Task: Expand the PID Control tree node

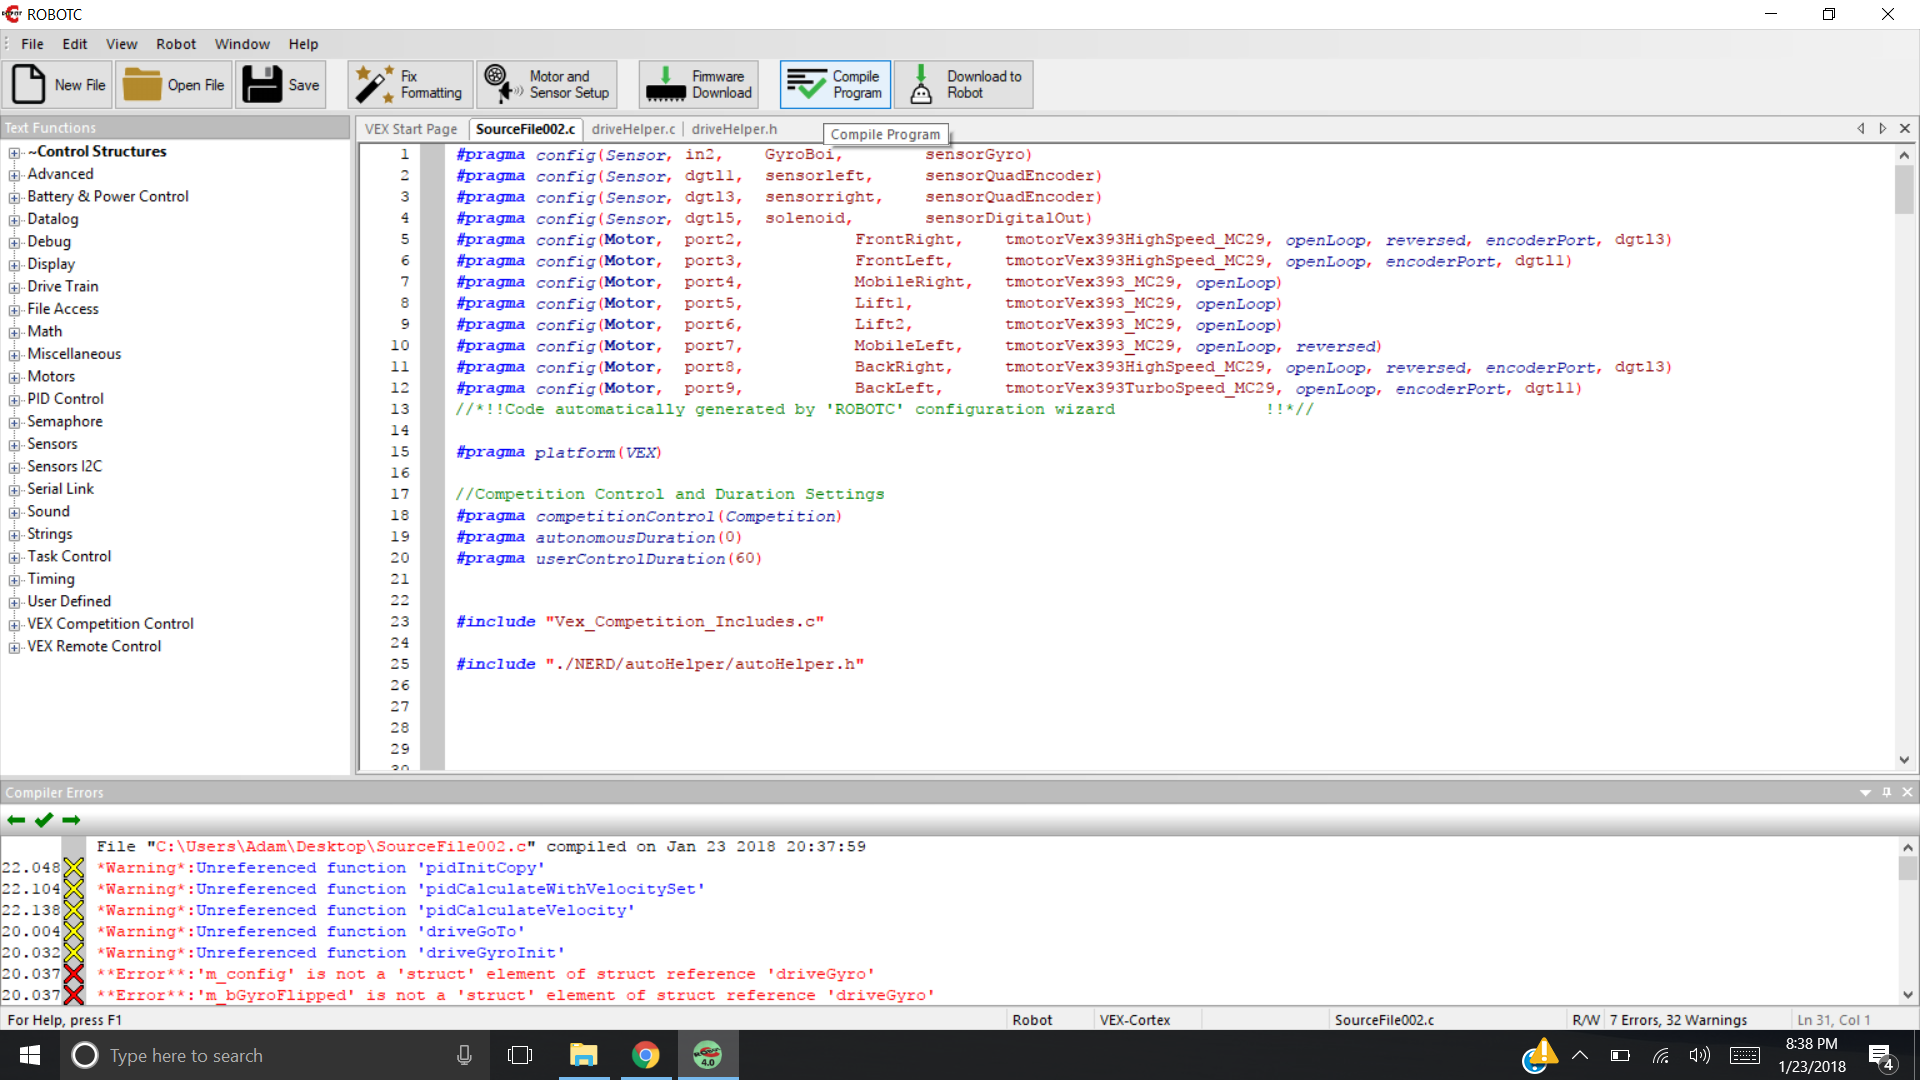Action: coord(14,400)
